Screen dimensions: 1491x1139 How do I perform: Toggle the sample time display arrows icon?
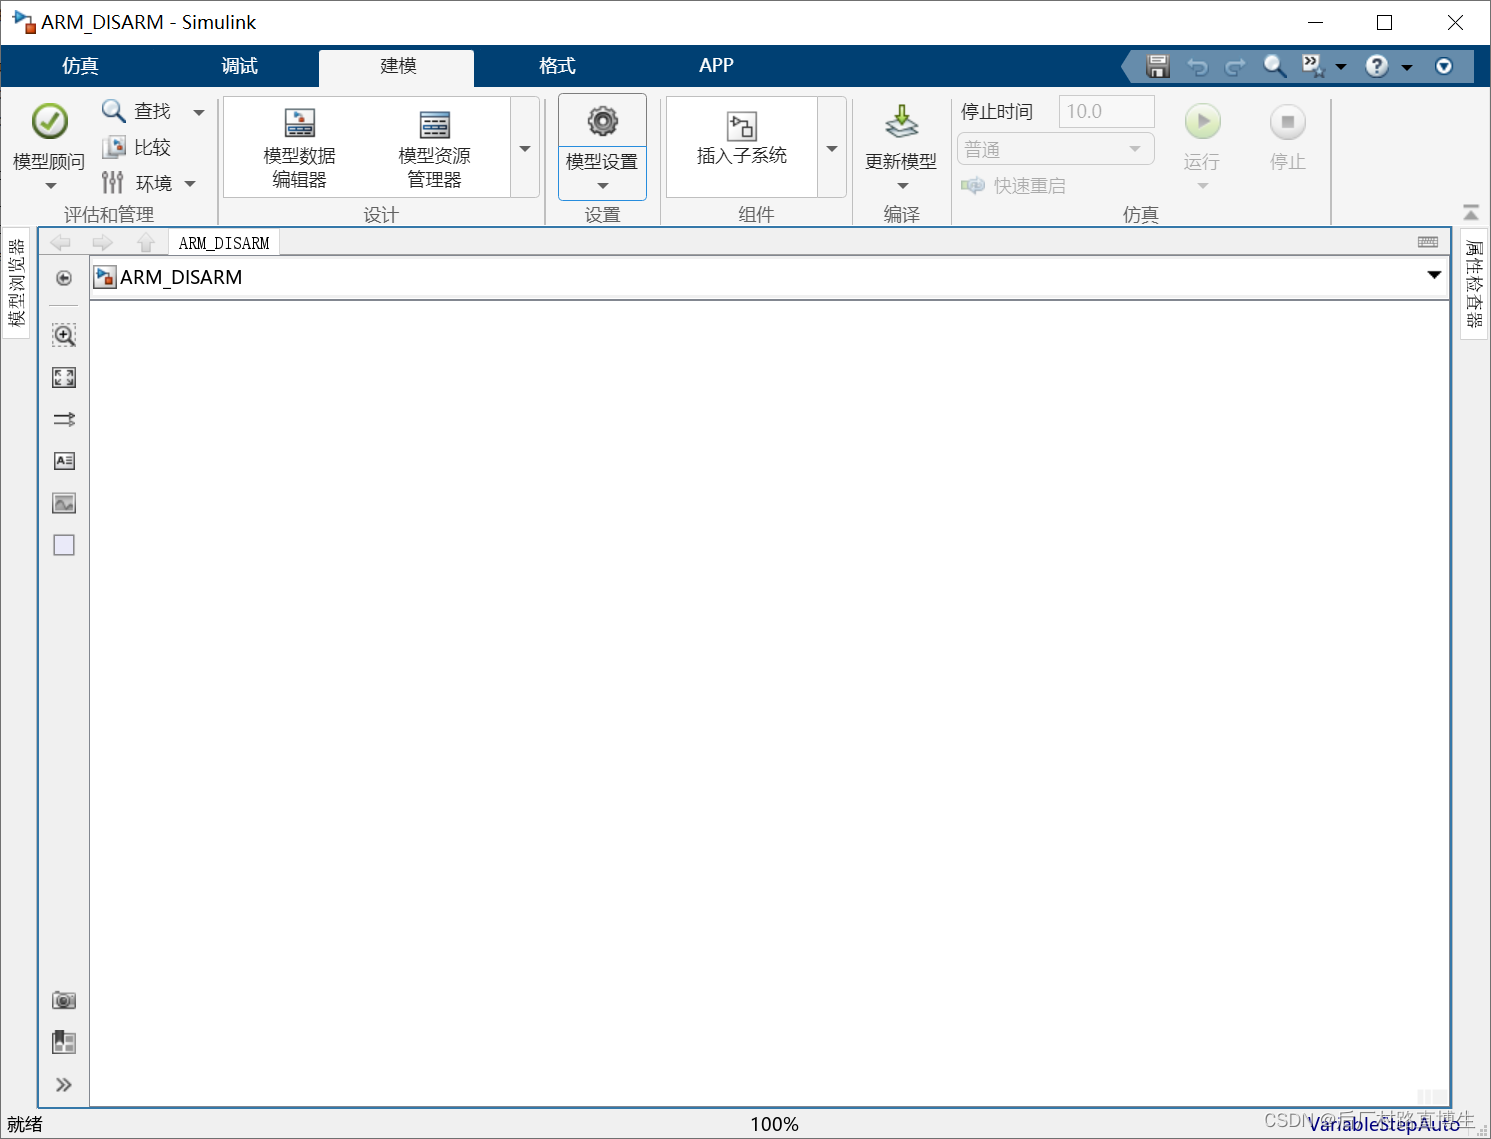[64, 419]
